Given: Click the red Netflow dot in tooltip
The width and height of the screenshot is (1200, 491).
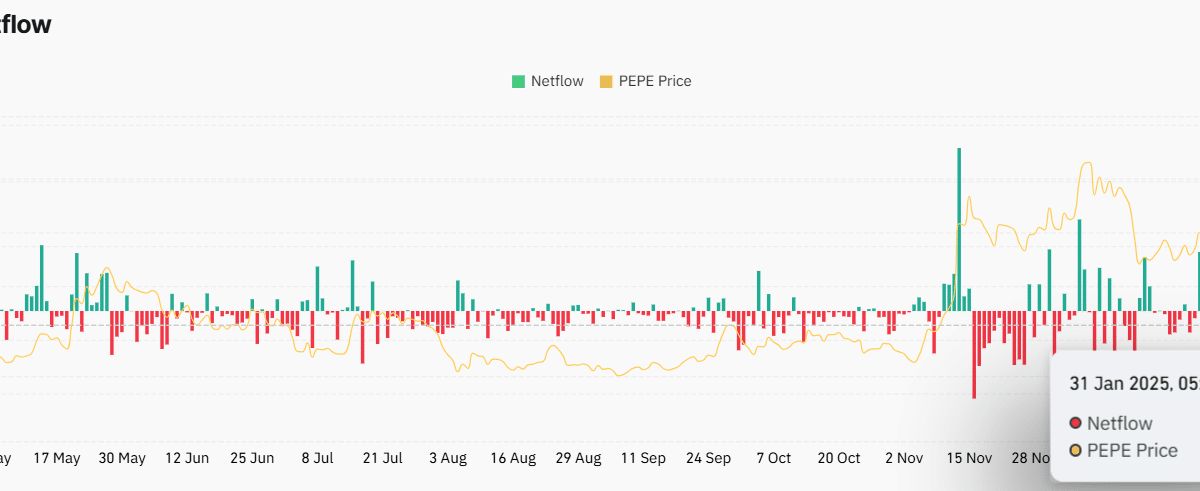Looking at the screenshot, I should tap(1075, 424).
